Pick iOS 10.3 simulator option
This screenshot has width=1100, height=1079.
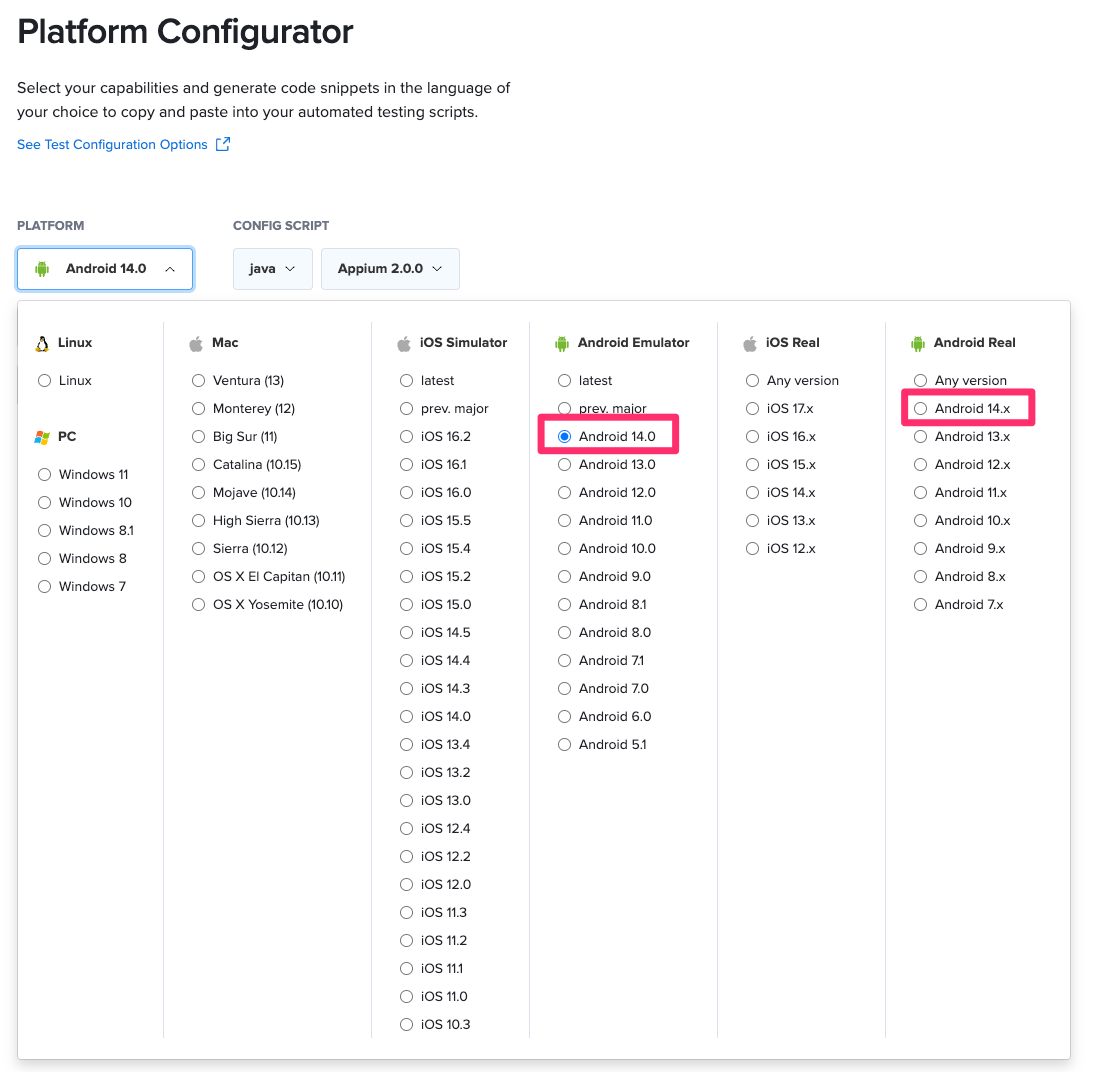click(406, 1024)
